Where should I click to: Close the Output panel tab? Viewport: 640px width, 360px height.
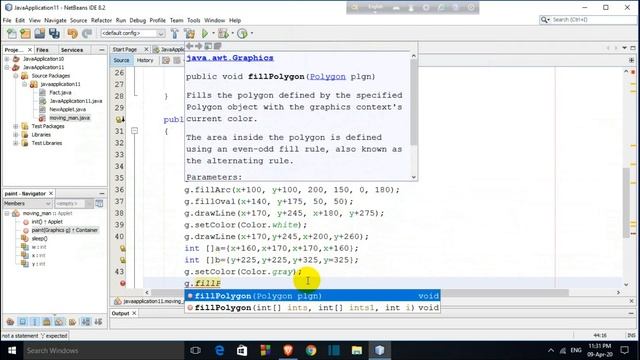[134, 313]
